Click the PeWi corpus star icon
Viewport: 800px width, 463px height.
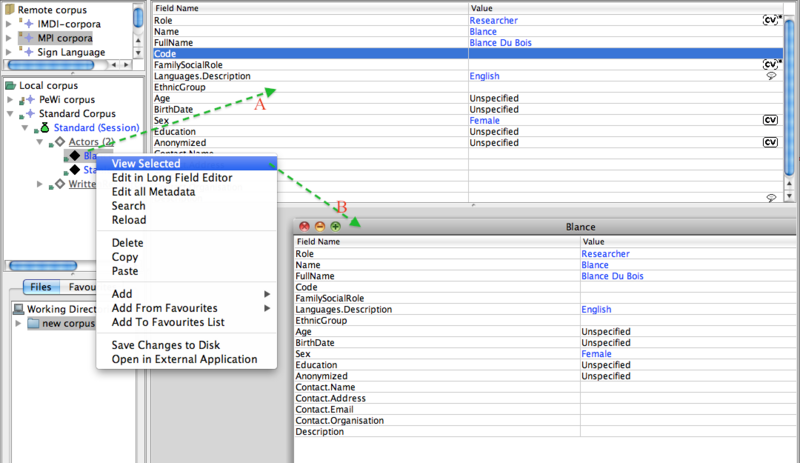point(30,99)
